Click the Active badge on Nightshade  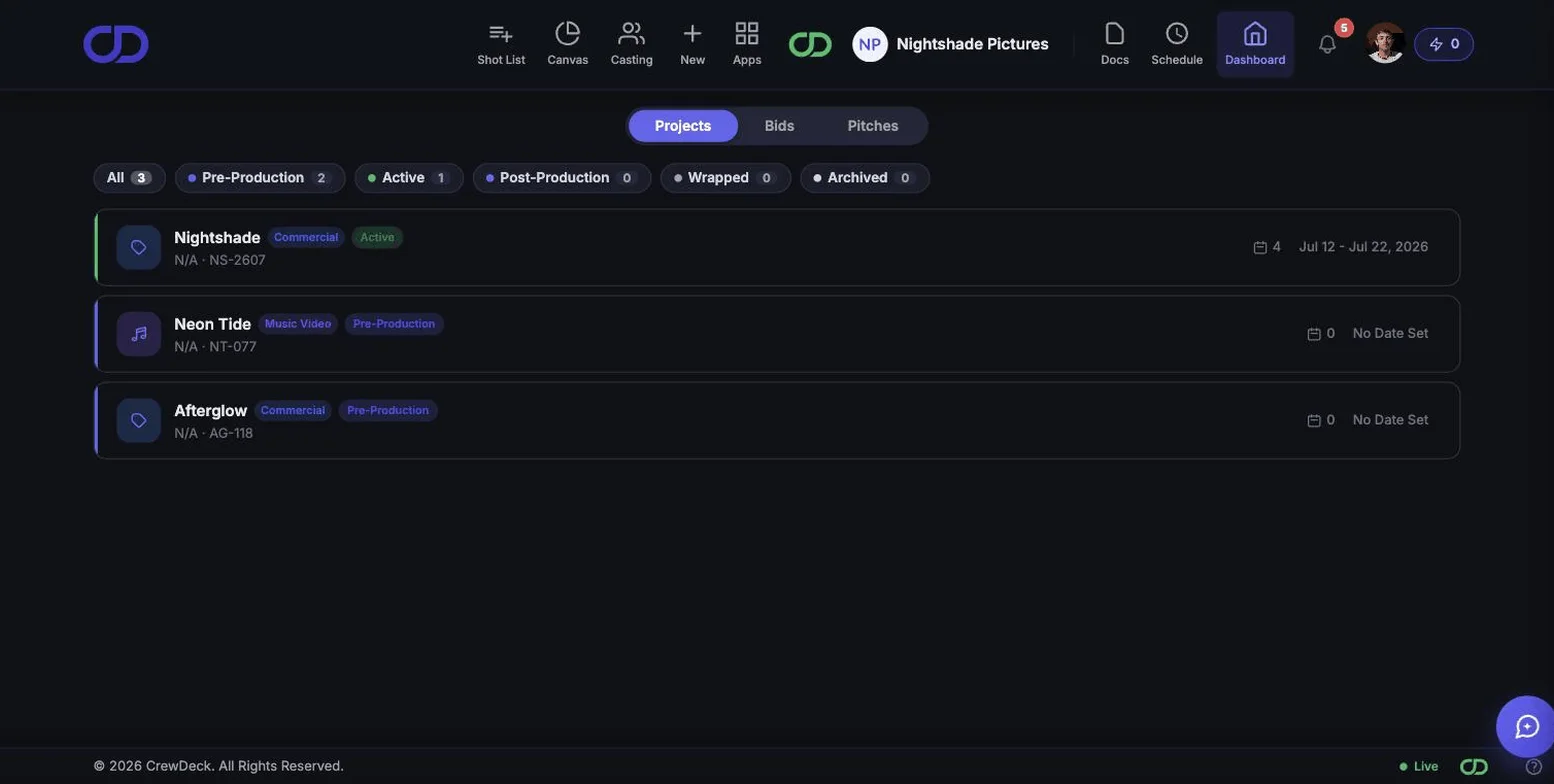coord(377,237)
